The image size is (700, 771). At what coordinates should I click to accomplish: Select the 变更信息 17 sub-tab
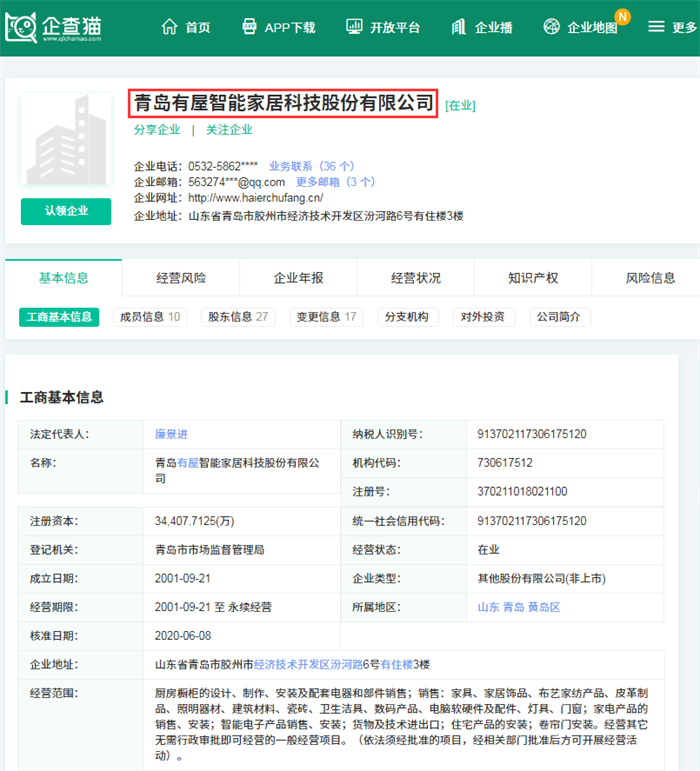coord(326,317)
